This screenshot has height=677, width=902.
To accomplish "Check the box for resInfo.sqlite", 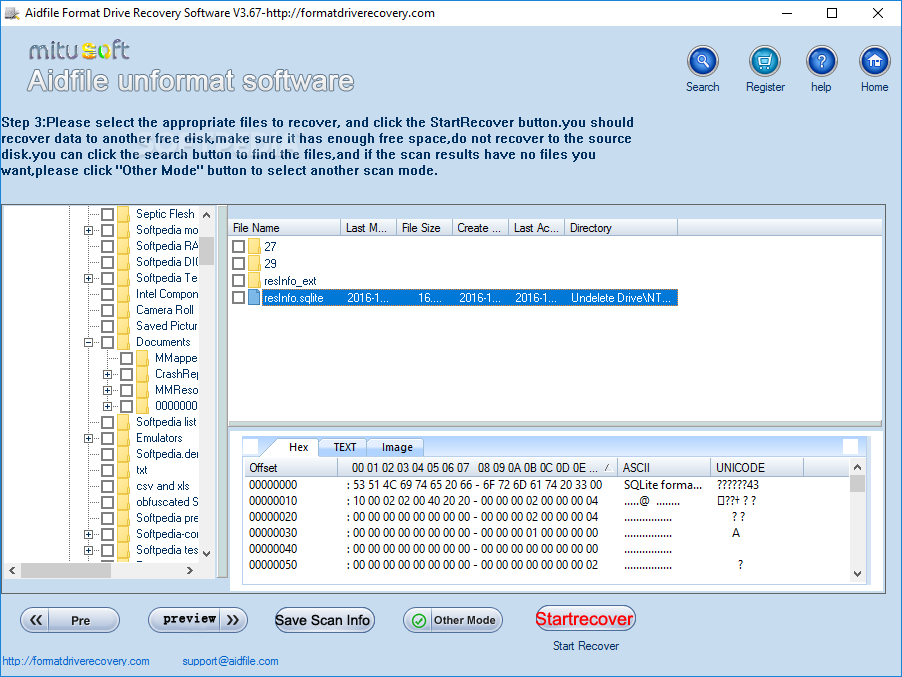I will (239, 297).
